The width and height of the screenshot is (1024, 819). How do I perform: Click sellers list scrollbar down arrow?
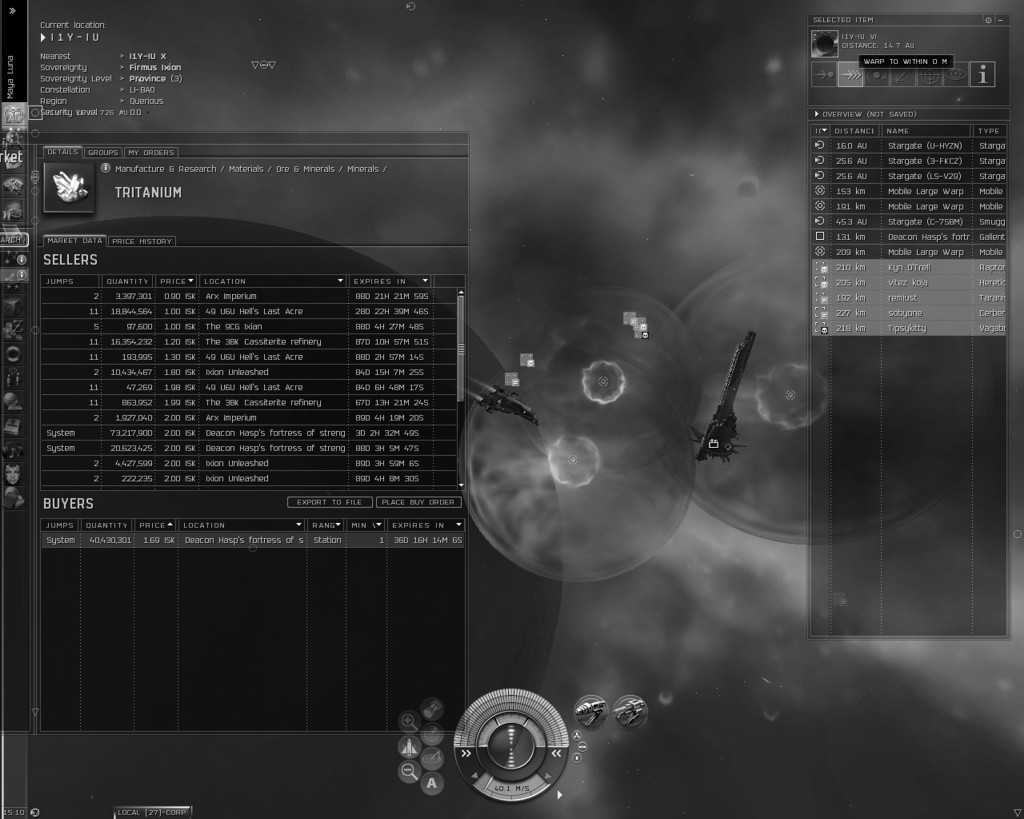pyautogui.click(x=461, y=485)
